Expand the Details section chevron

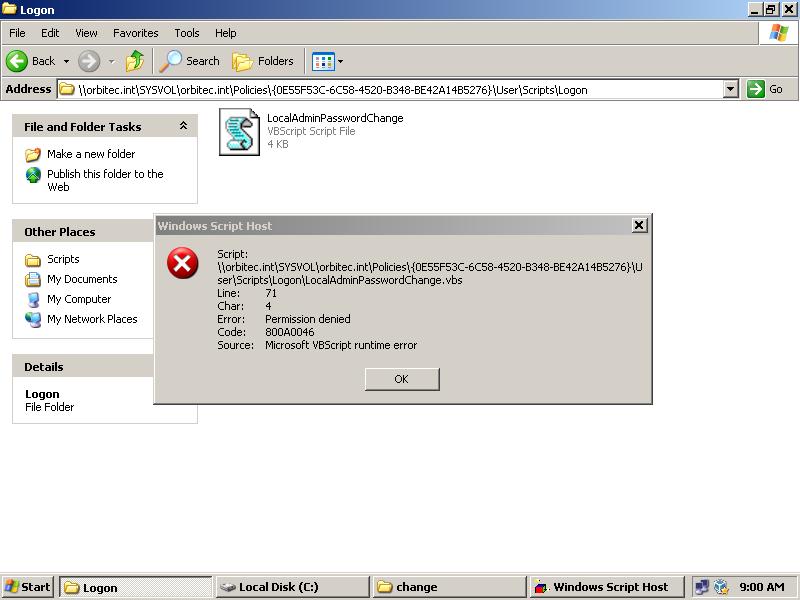(181, 366)
